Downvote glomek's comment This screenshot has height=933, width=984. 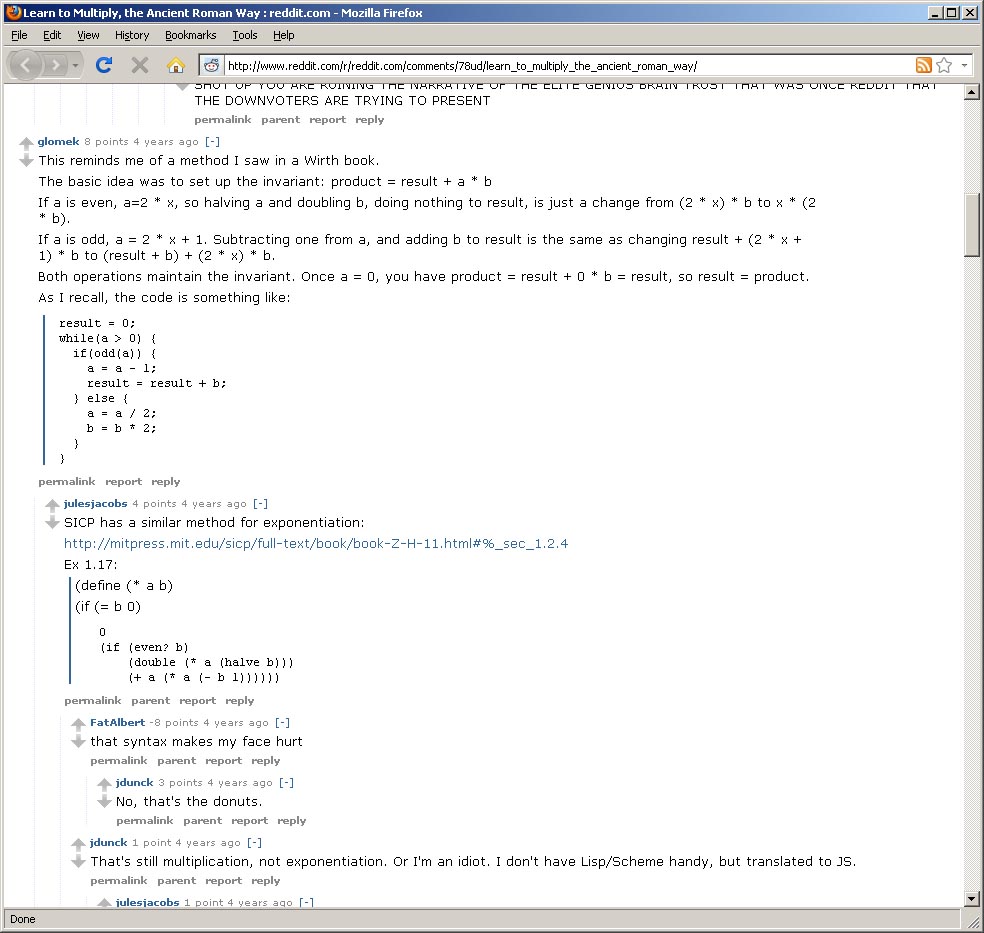[26, 161]
